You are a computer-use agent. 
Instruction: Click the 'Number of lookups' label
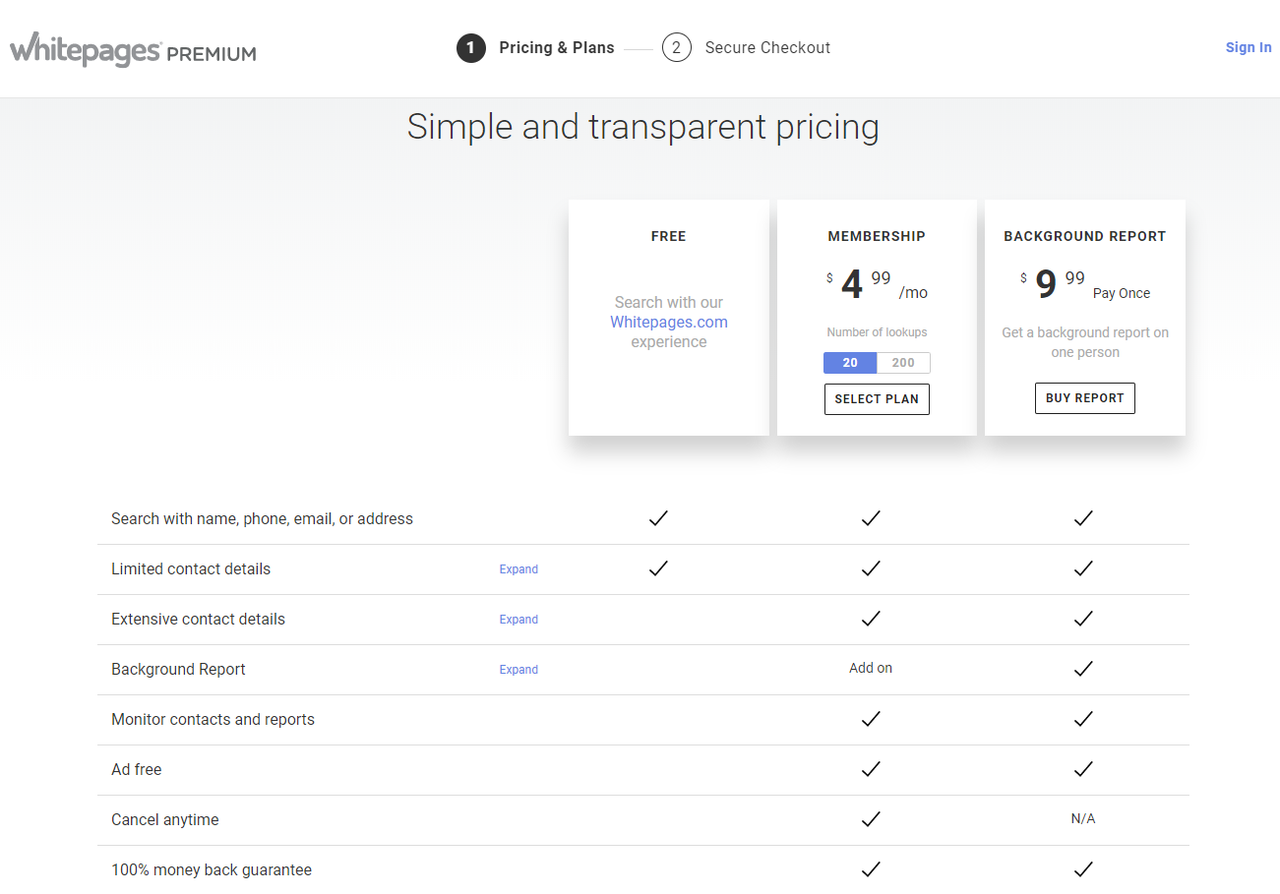pos(877,332)
